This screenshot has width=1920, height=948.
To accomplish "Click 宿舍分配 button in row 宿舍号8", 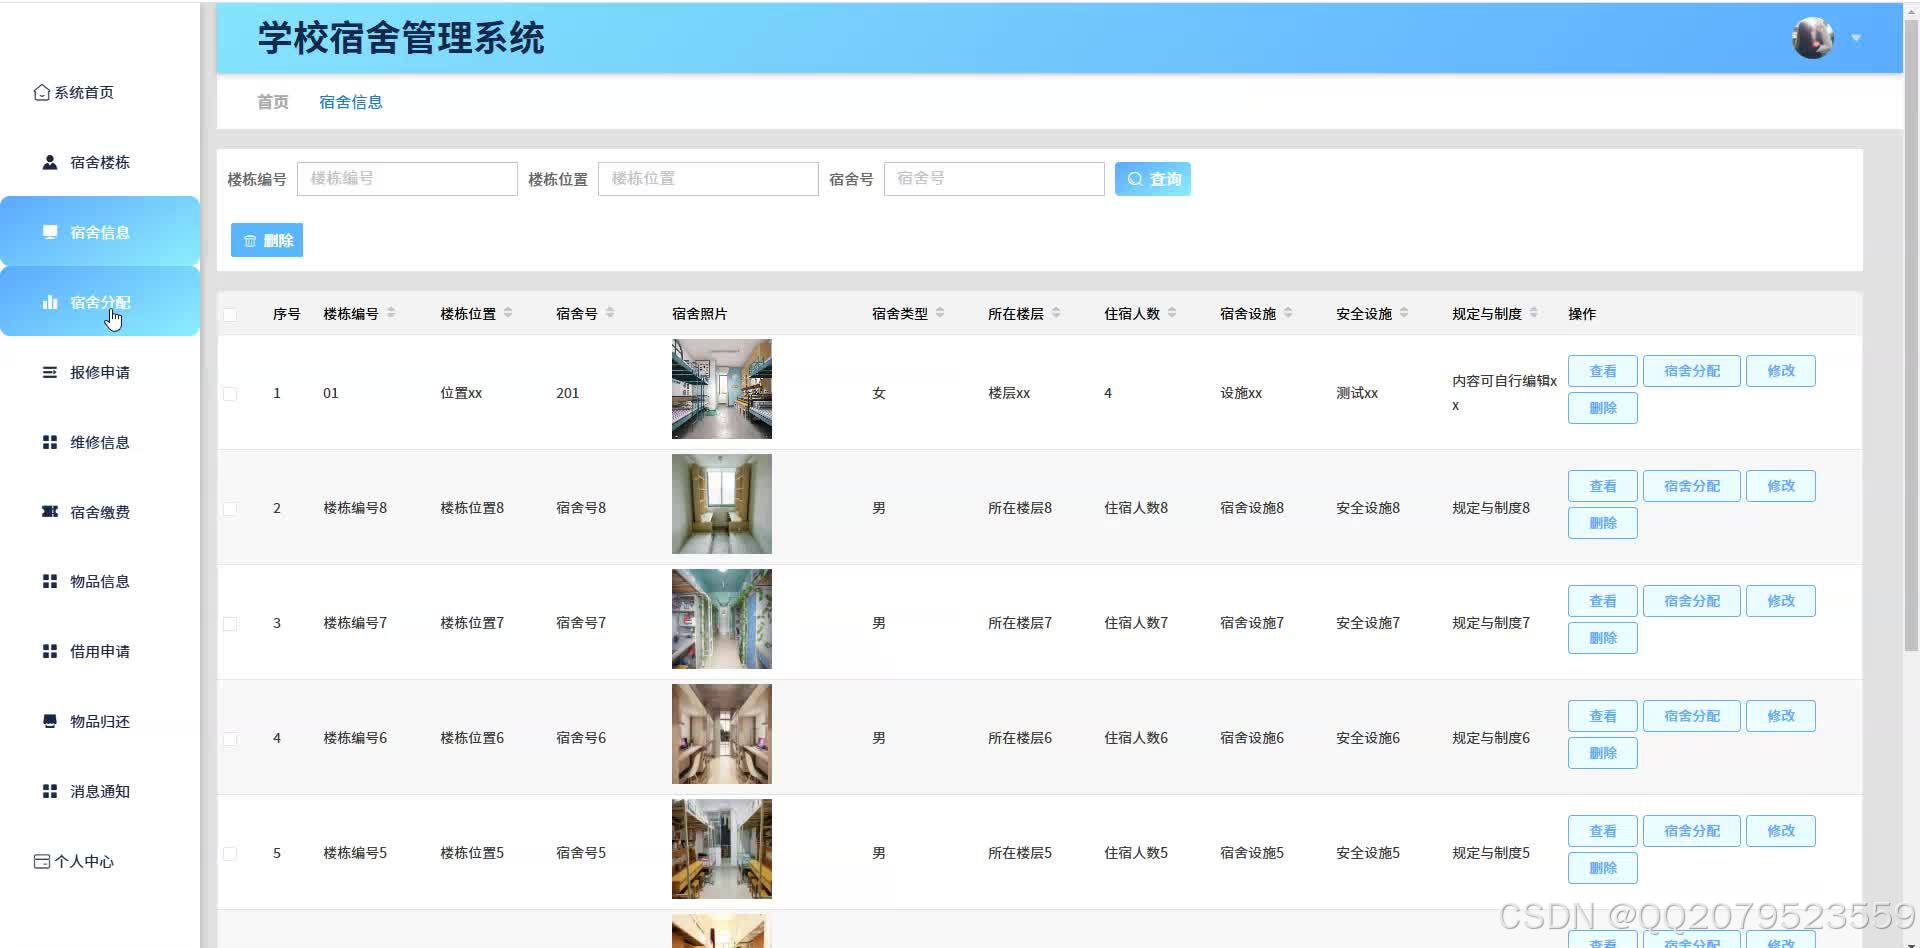I will tap(1692, 486).
